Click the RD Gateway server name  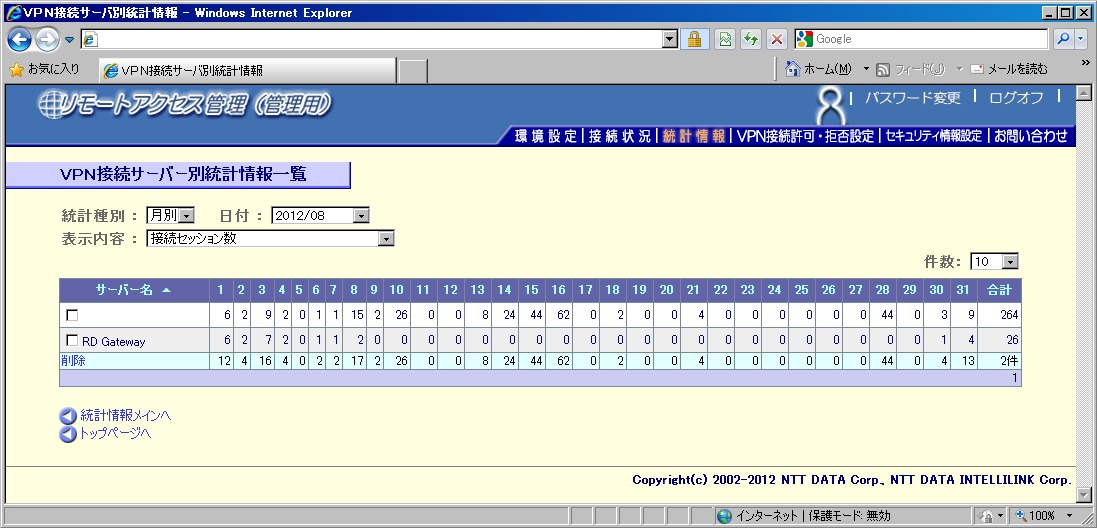[x=113, y=341]
